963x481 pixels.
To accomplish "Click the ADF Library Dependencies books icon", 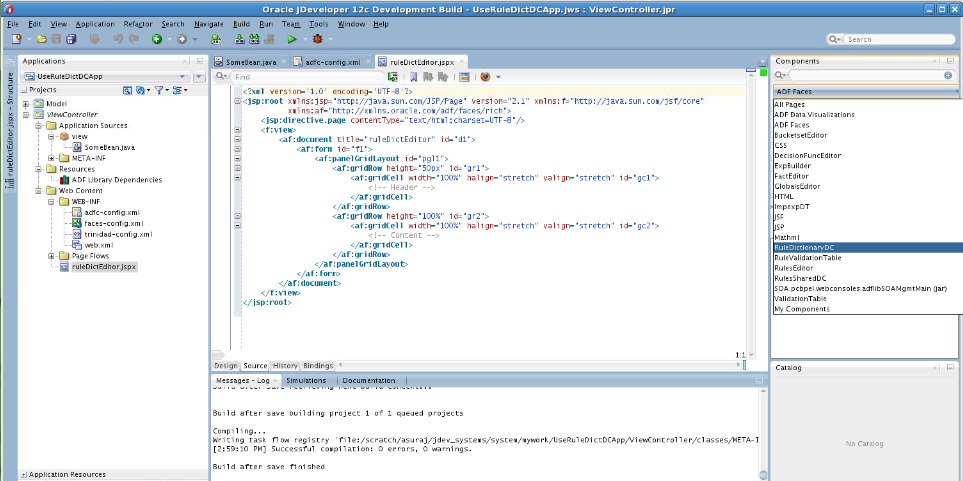I will (x=66, y=180).
